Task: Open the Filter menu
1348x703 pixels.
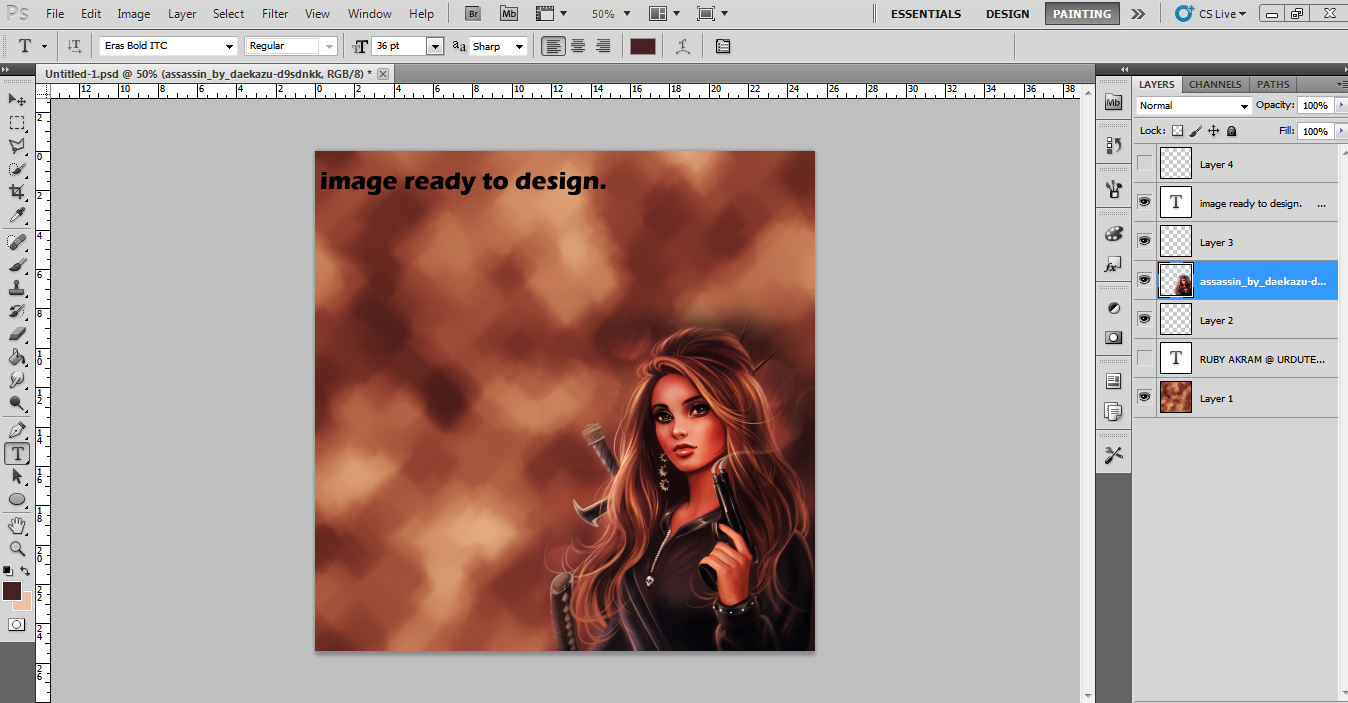Action: (275, 14)
